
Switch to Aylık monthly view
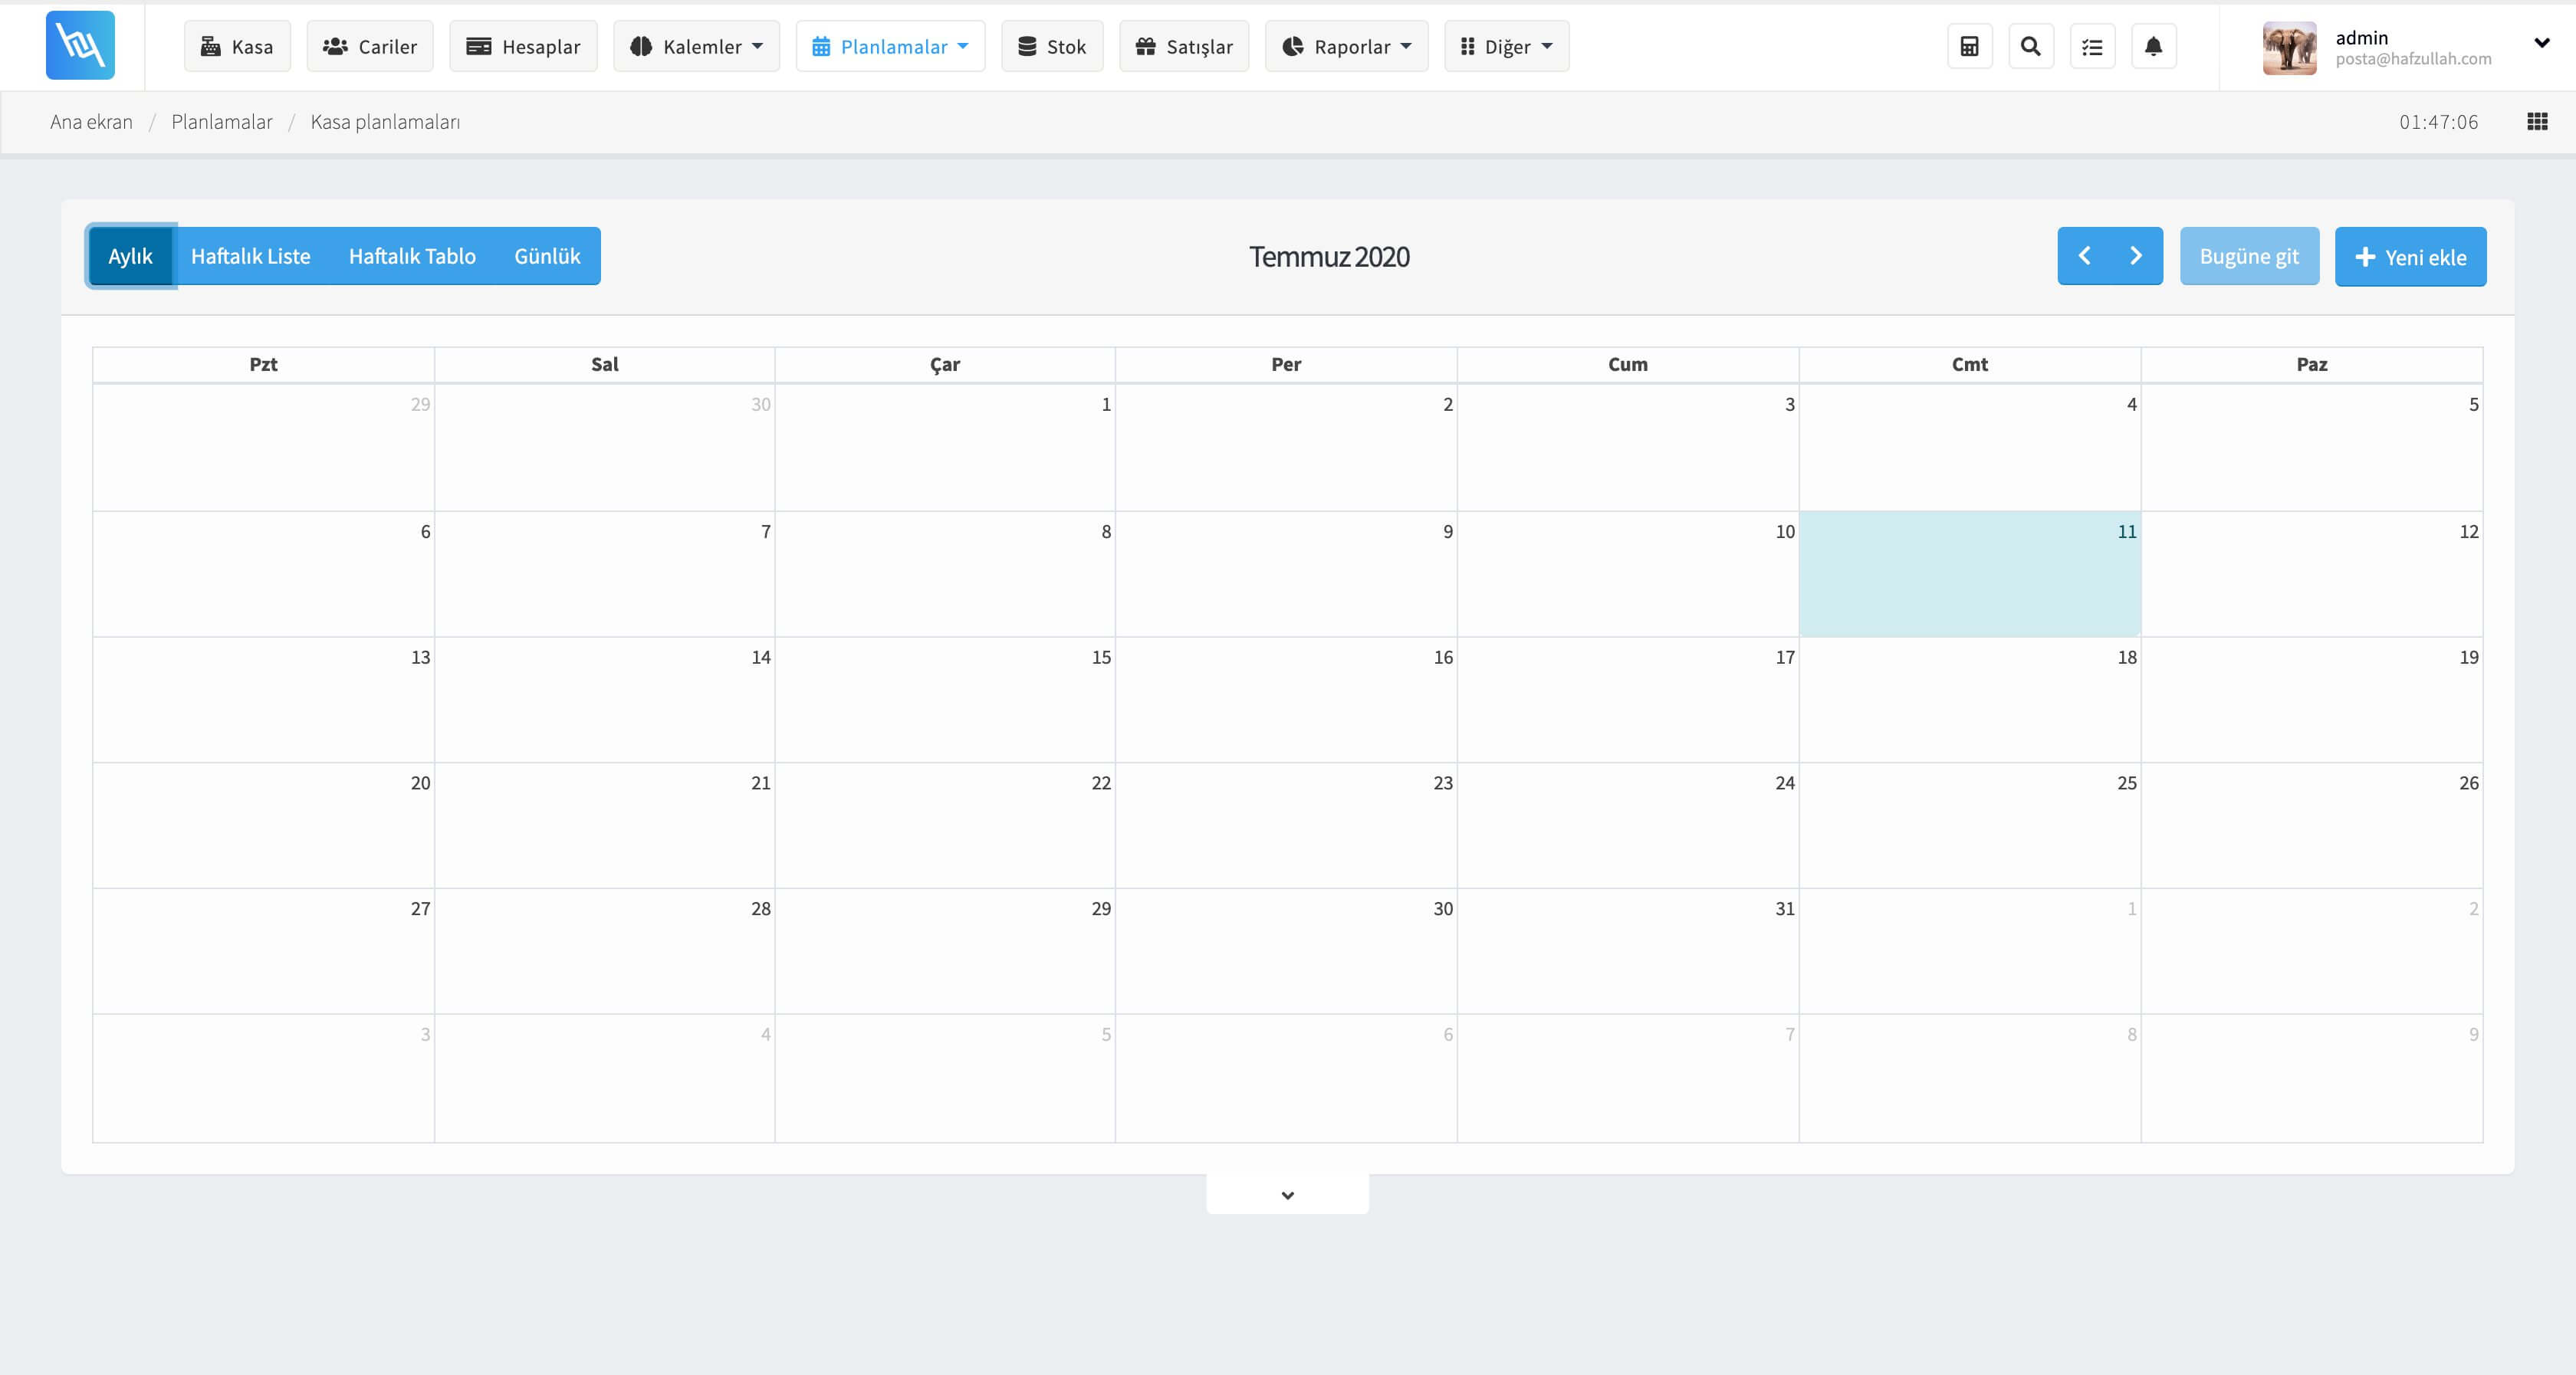pos(131,256)
